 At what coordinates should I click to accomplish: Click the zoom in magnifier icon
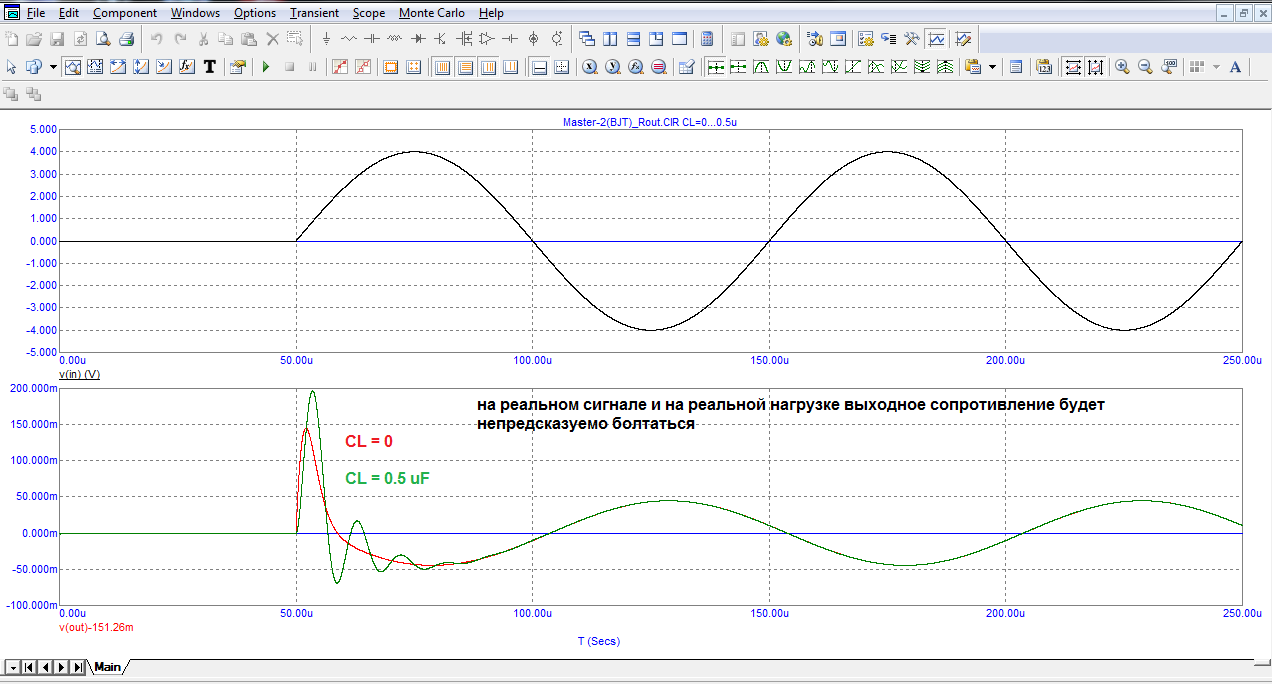pyautogui.click(x=1122, y=67)
